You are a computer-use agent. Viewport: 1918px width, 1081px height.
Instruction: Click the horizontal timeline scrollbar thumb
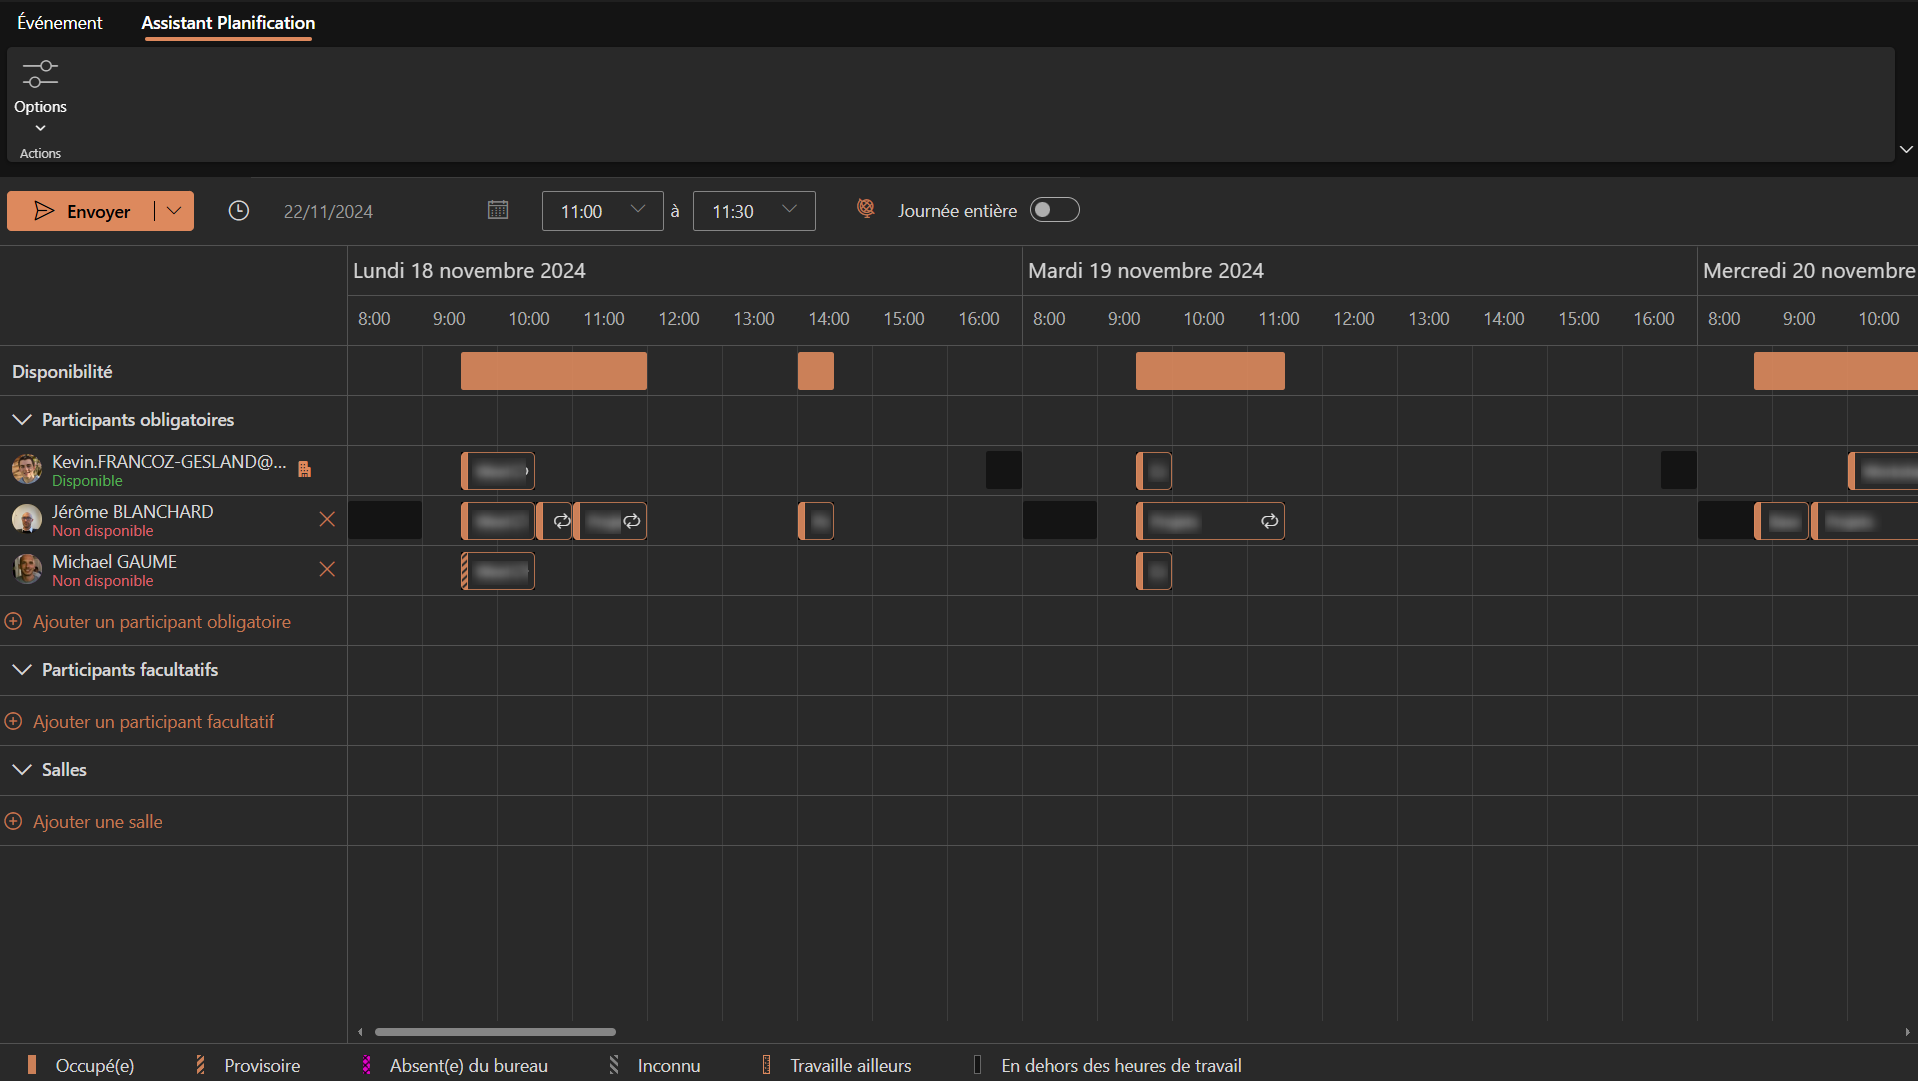click(x=495, y=1032)
